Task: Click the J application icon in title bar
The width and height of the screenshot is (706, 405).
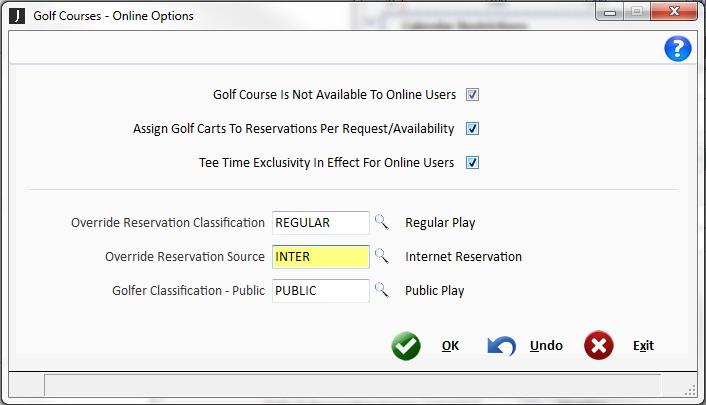Action: [17, 16]
